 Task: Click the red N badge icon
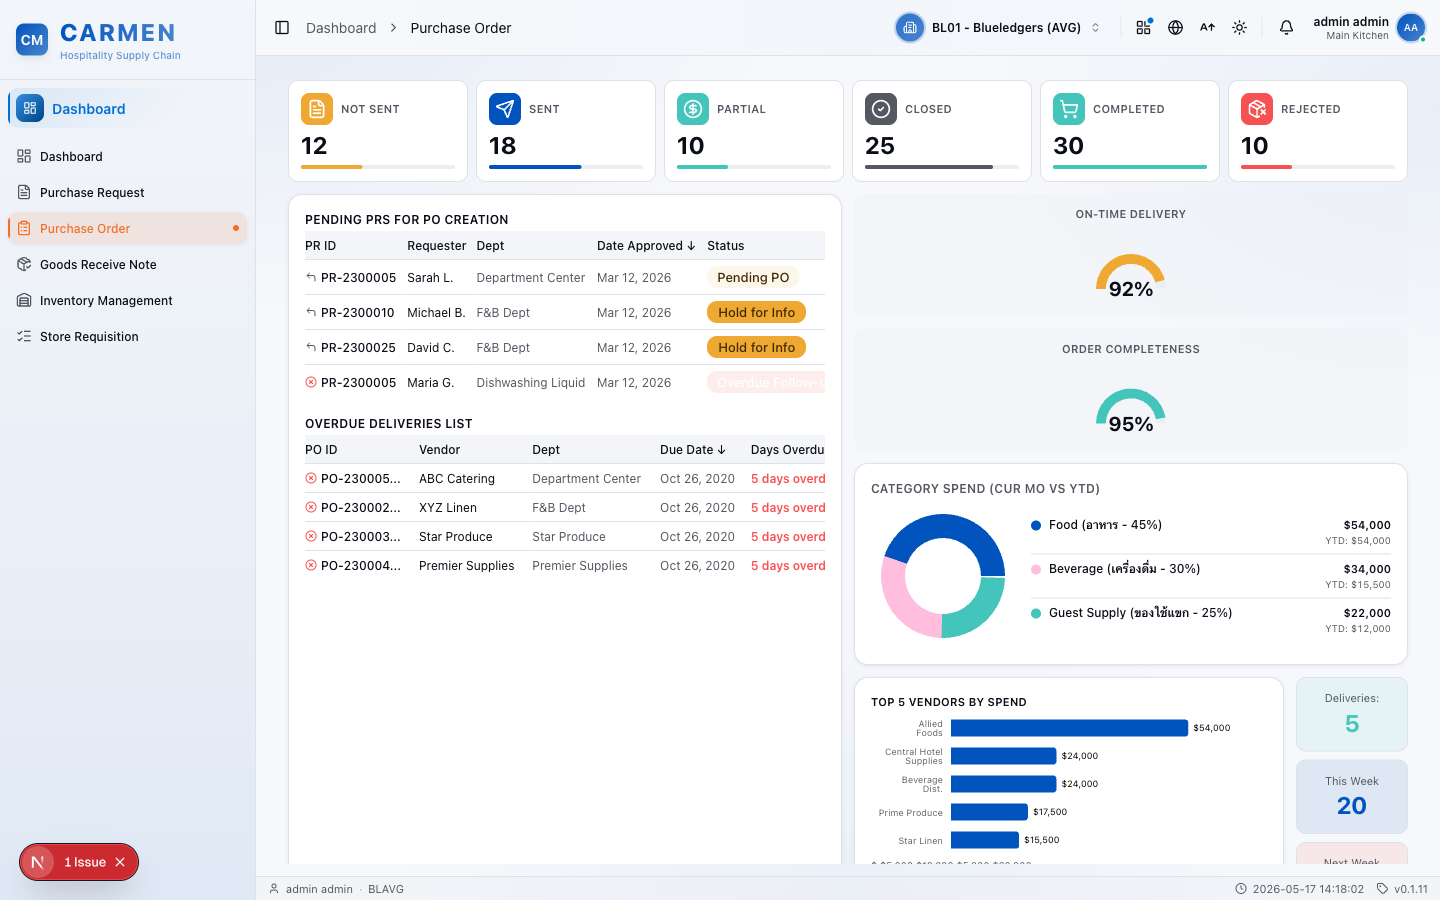pos(38,862)
